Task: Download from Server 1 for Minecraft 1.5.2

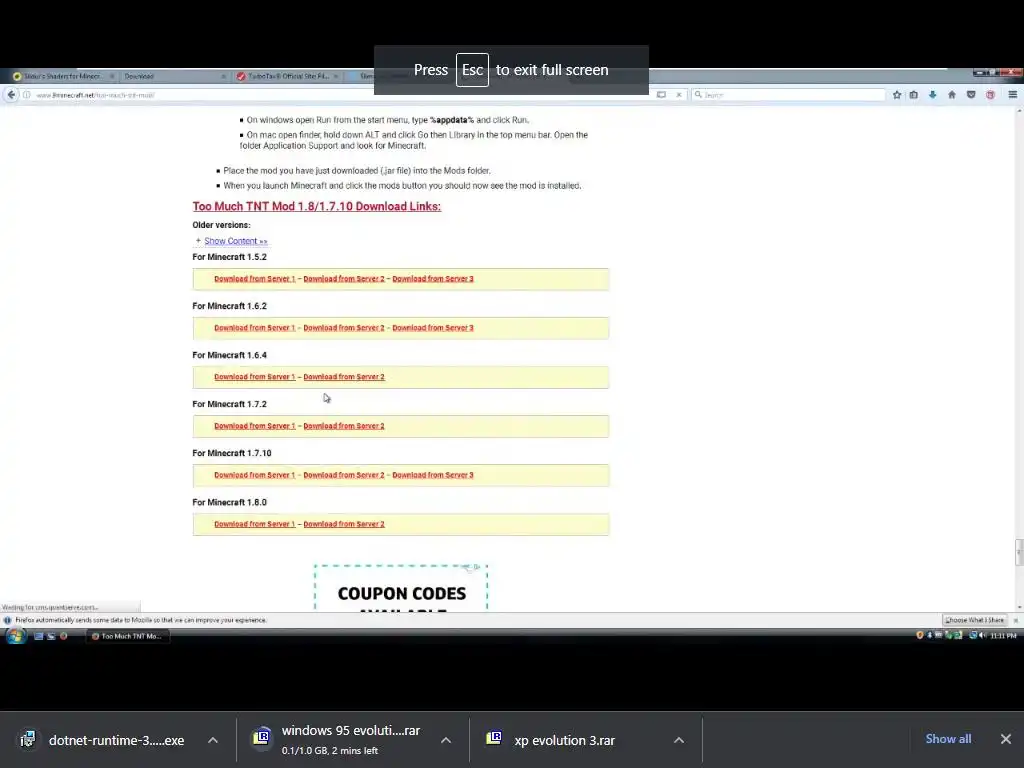Action: [x=255, y=279]
